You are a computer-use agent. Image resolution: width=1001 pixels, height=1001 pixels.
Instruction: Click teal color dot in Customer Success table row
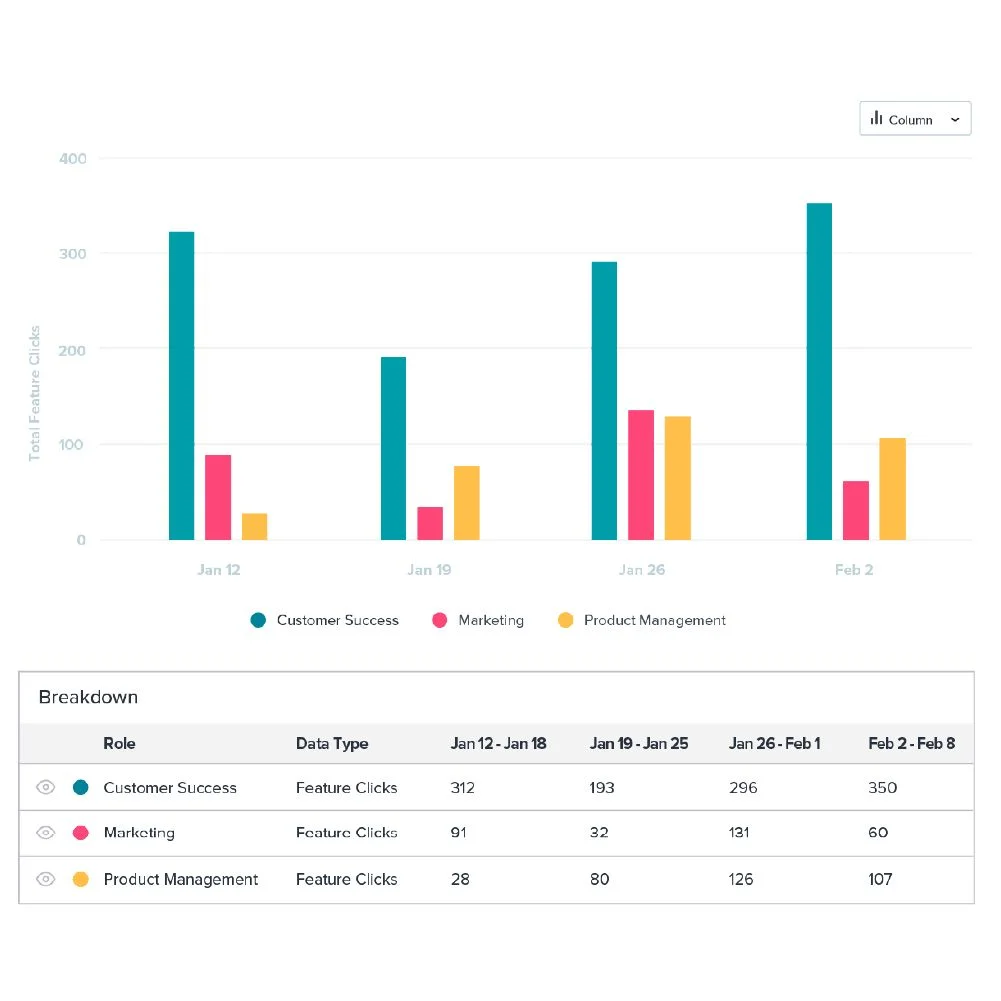(x=81, y=787)
